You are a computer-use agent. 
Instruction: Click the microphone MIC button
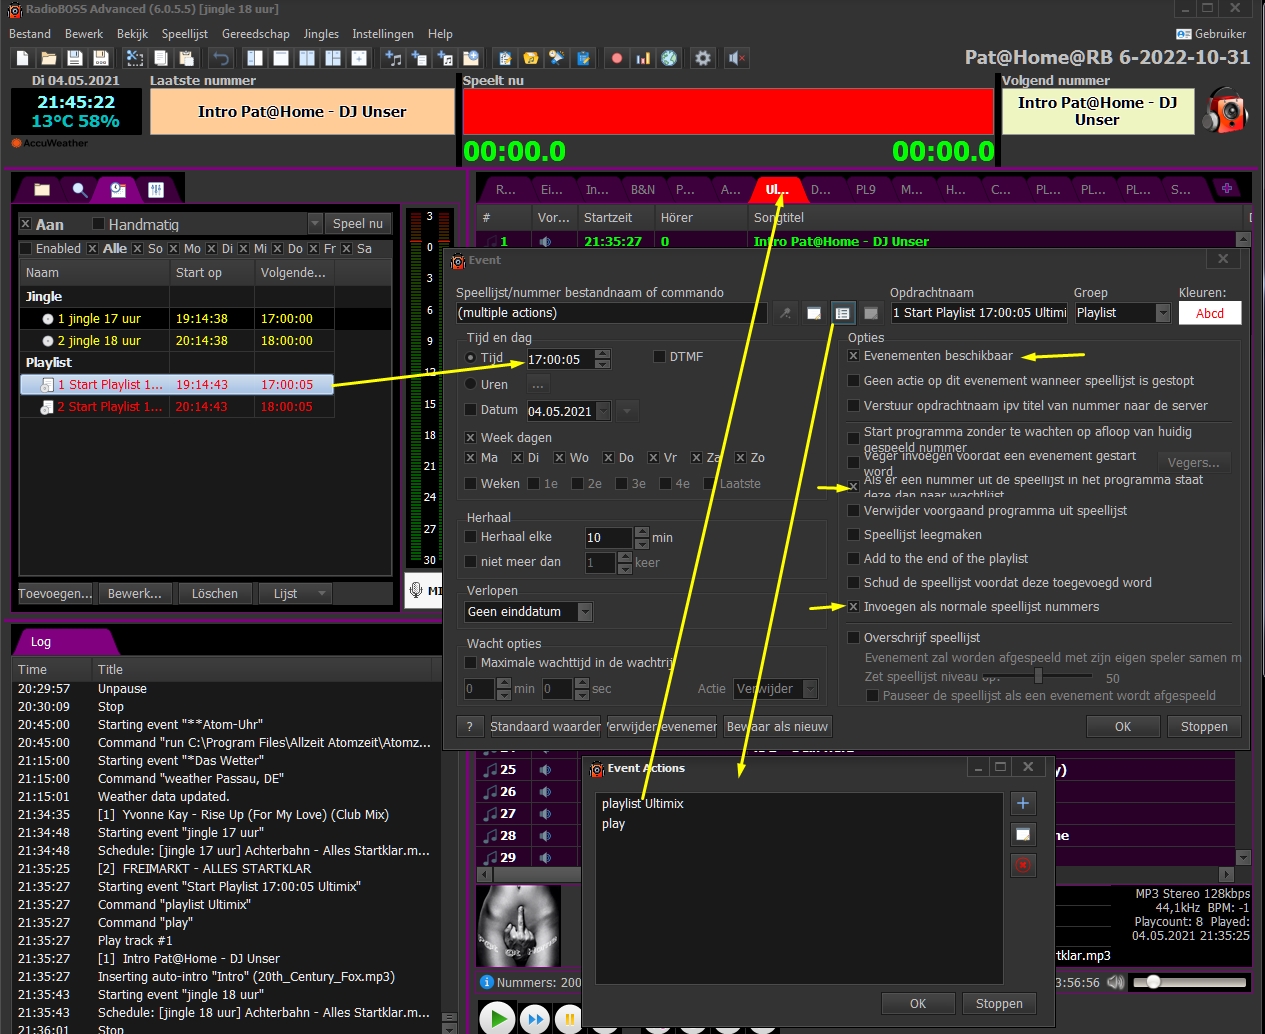[x=424, y=590]
